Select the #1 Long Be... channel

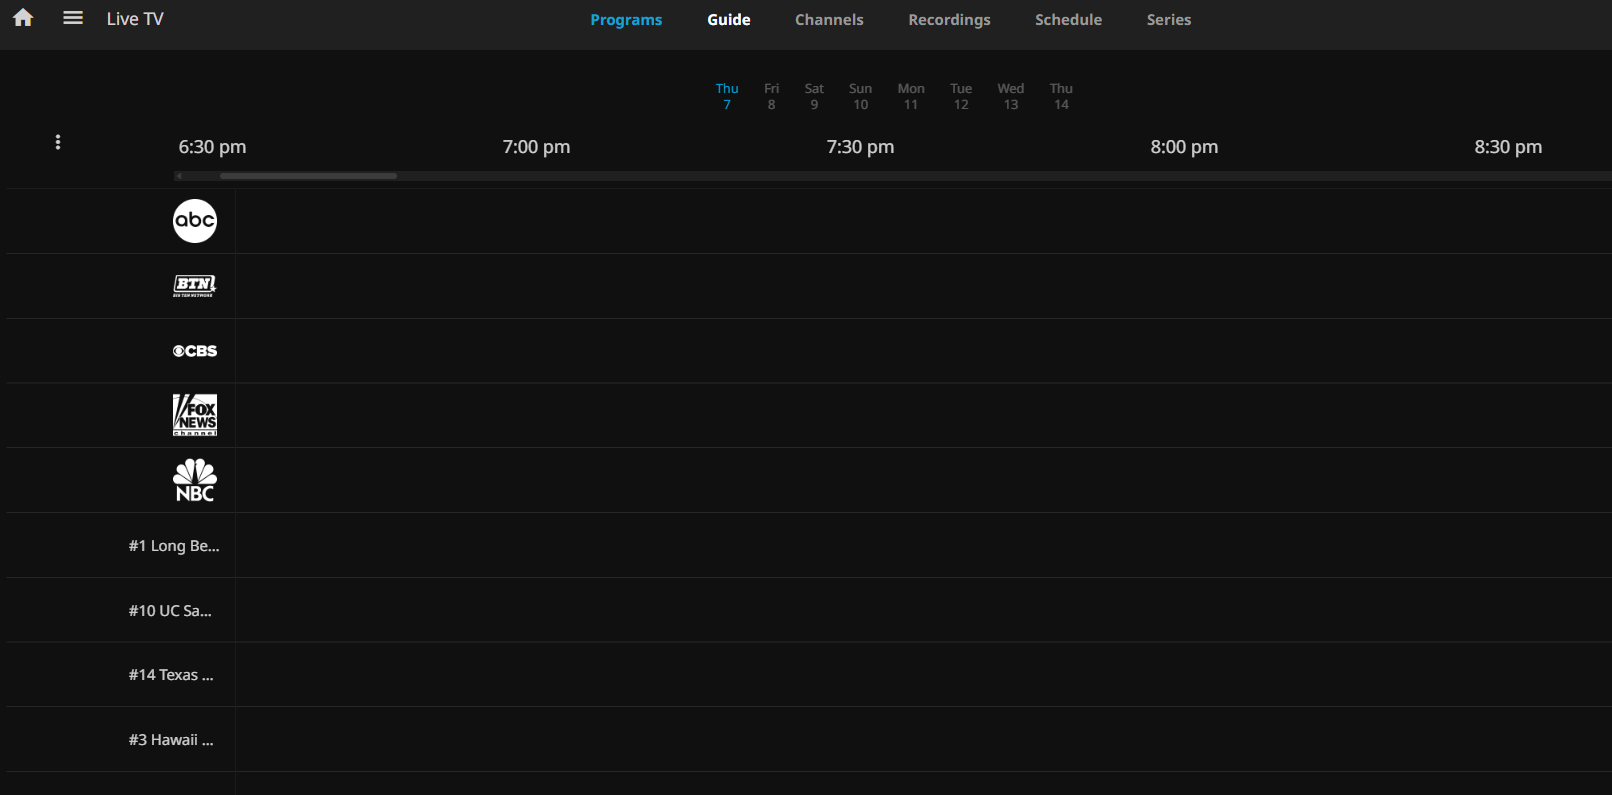[x=174, y=546]
